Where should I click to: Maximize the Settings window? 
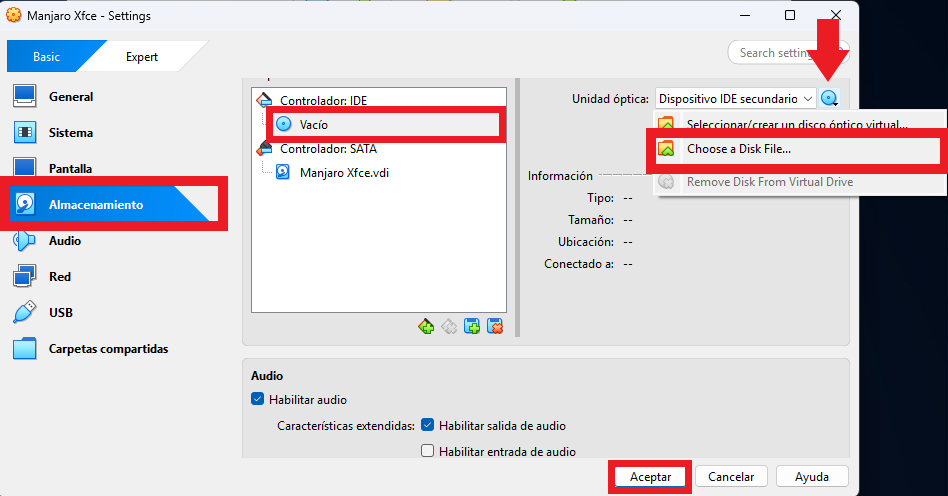coord(790,15)
